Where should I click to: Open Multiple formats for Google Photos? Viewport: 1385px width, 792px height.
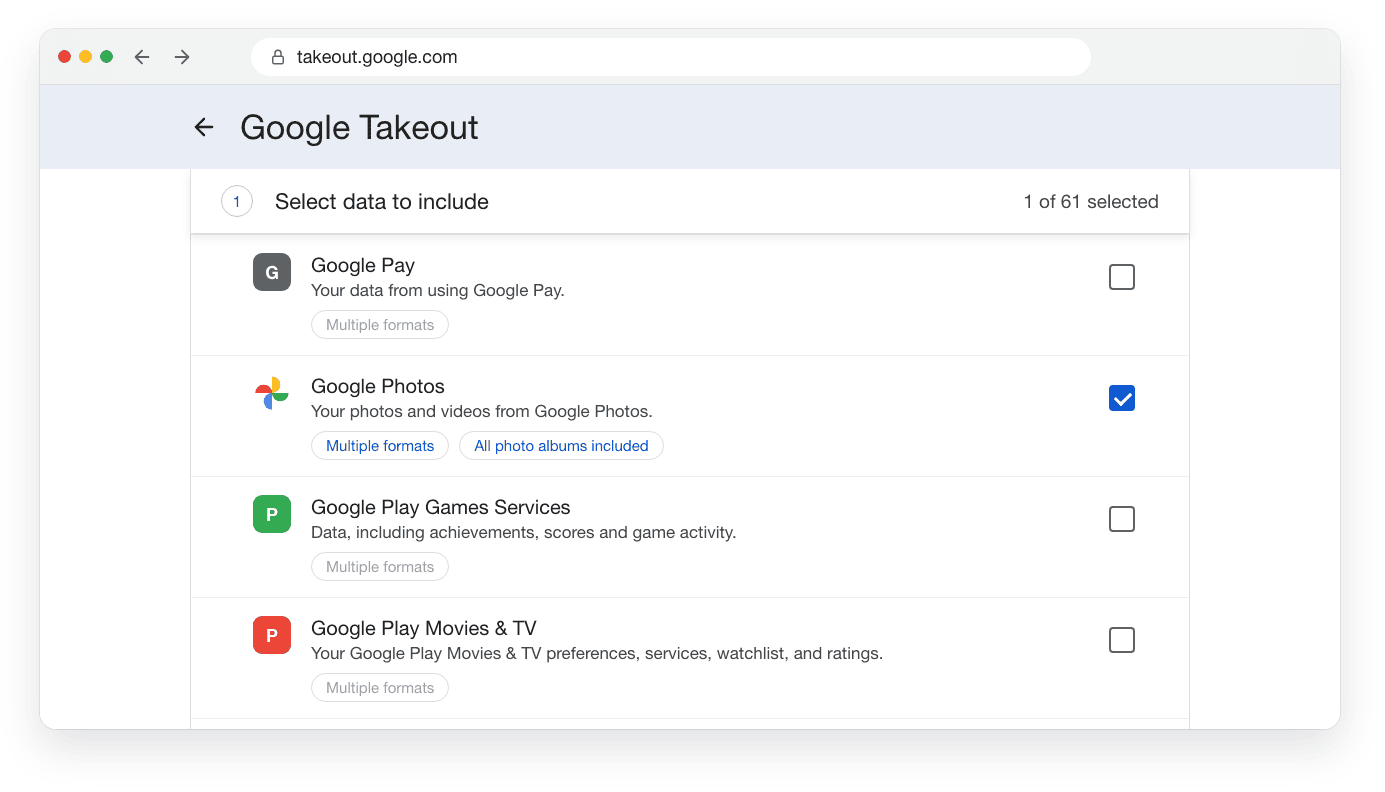380,446
